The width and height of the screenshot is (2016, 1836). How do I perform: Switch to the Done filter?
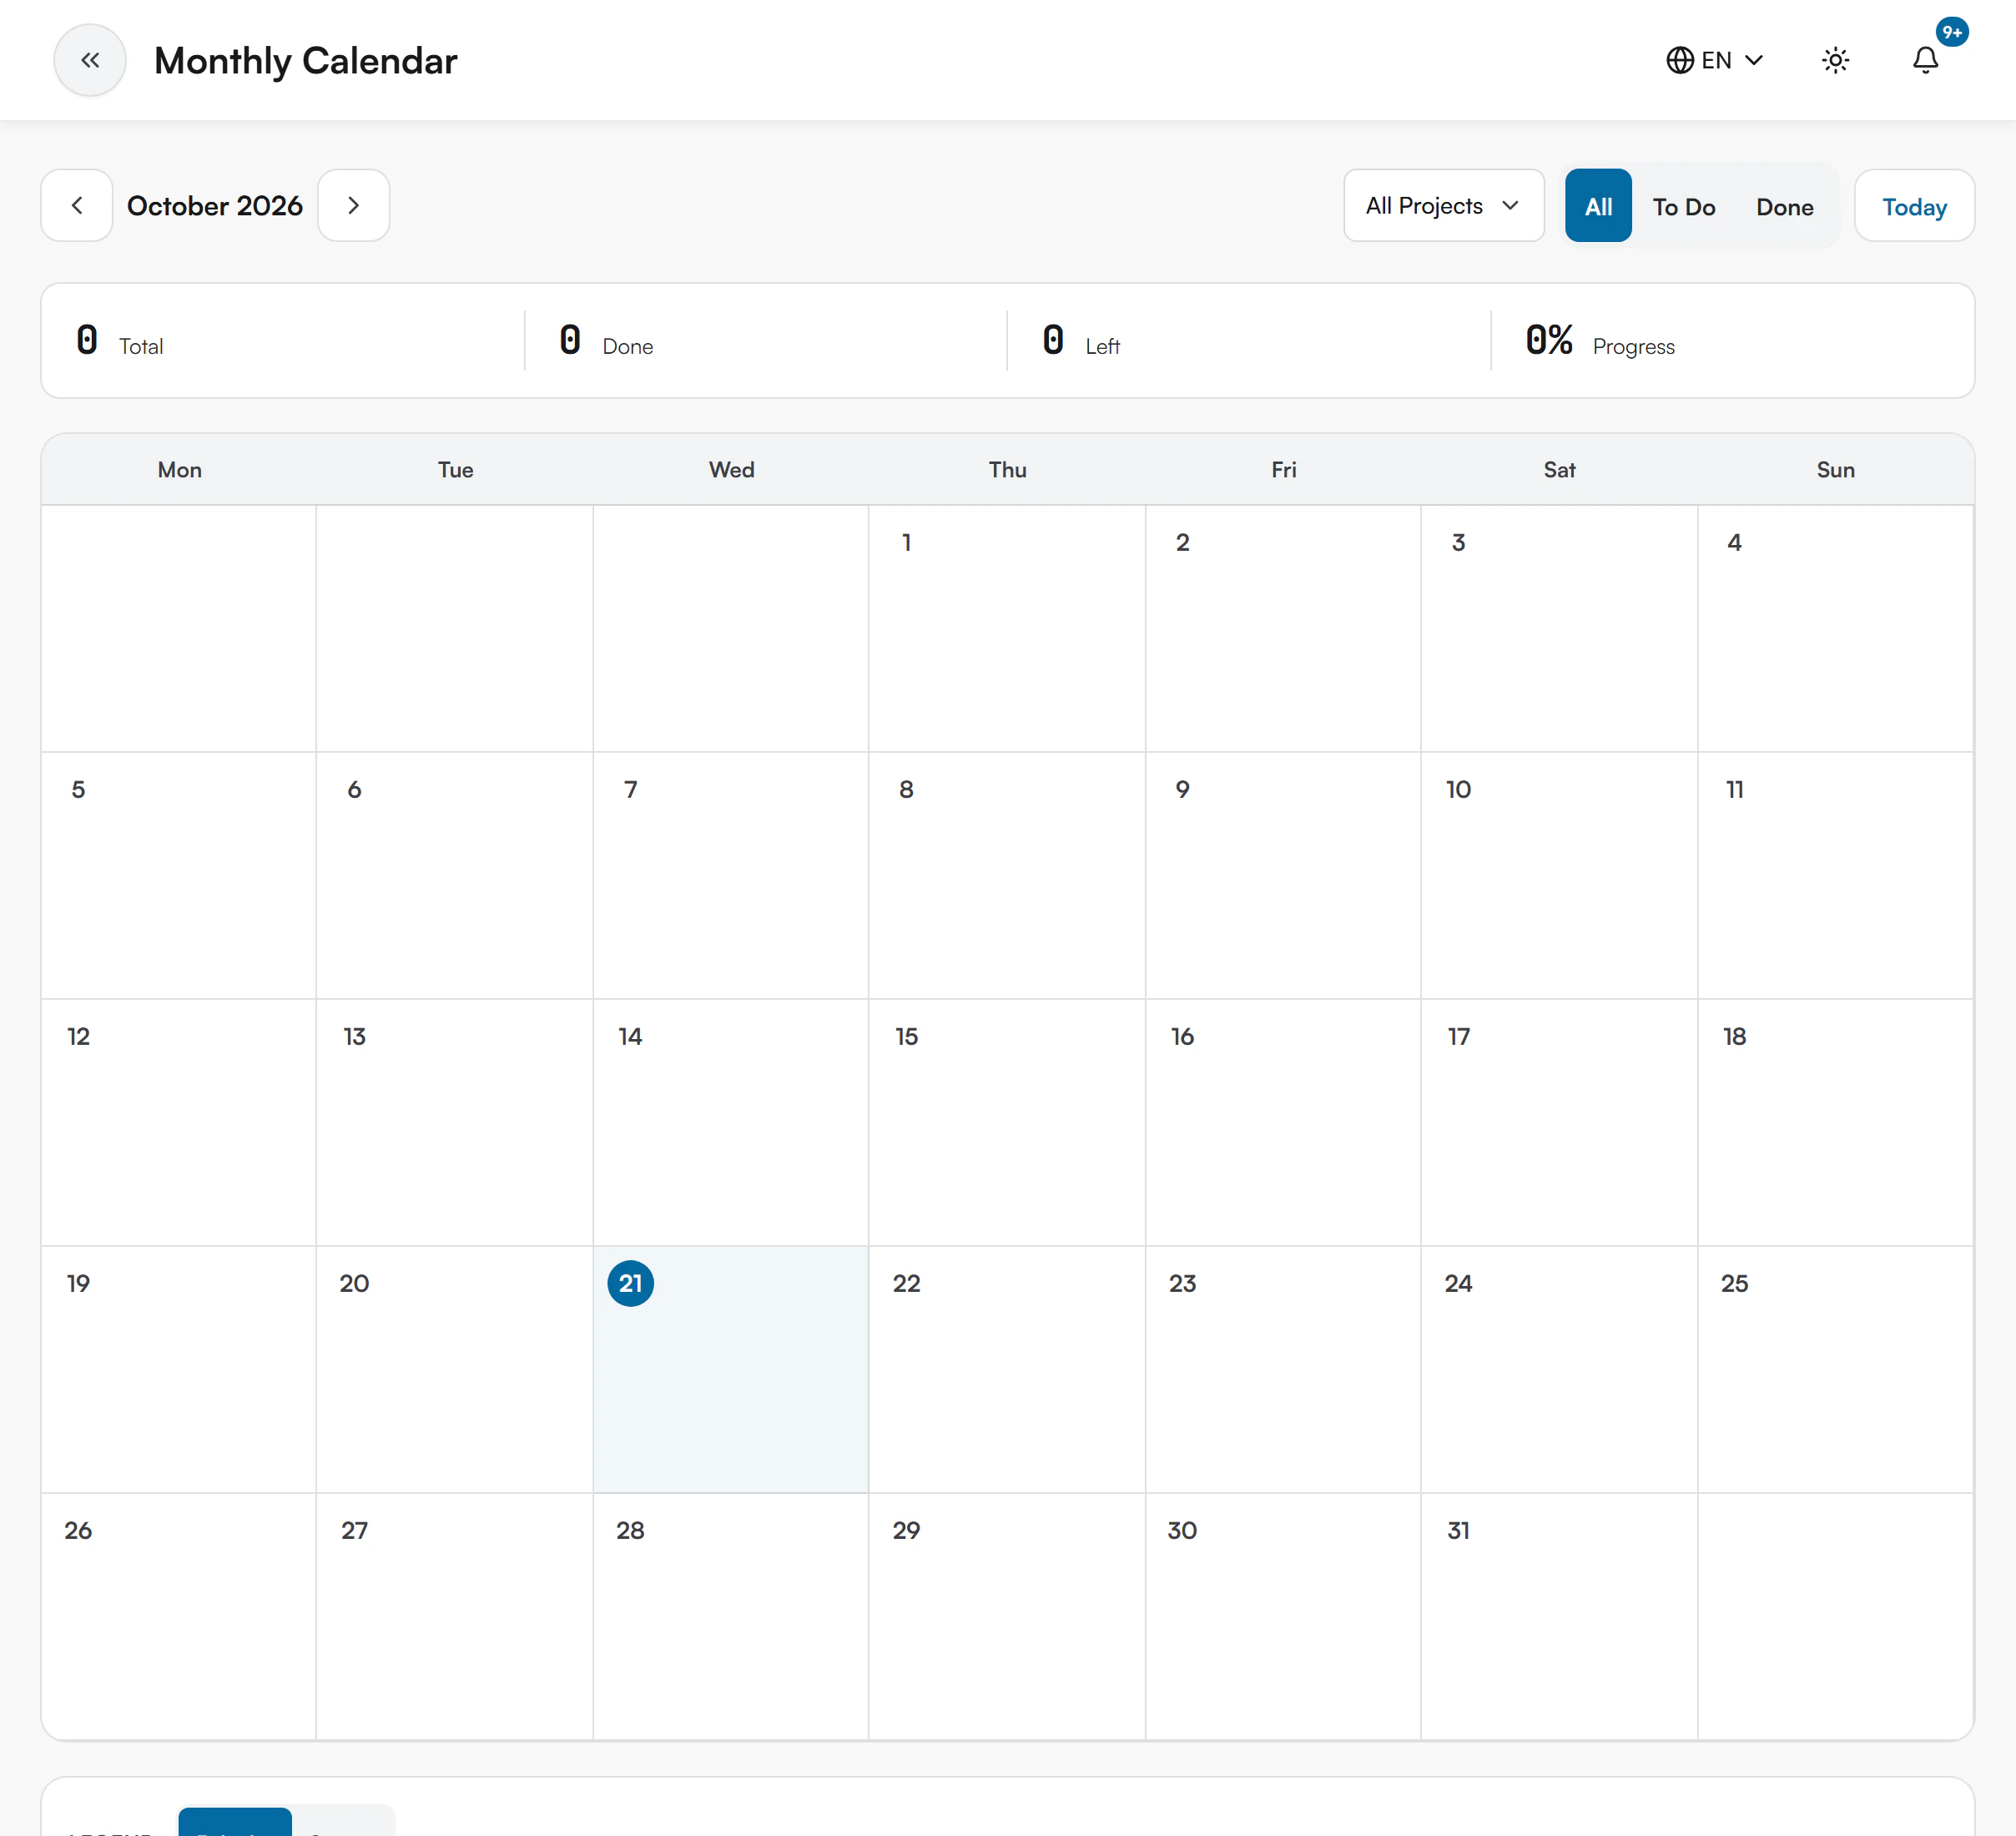[1784, 206]
